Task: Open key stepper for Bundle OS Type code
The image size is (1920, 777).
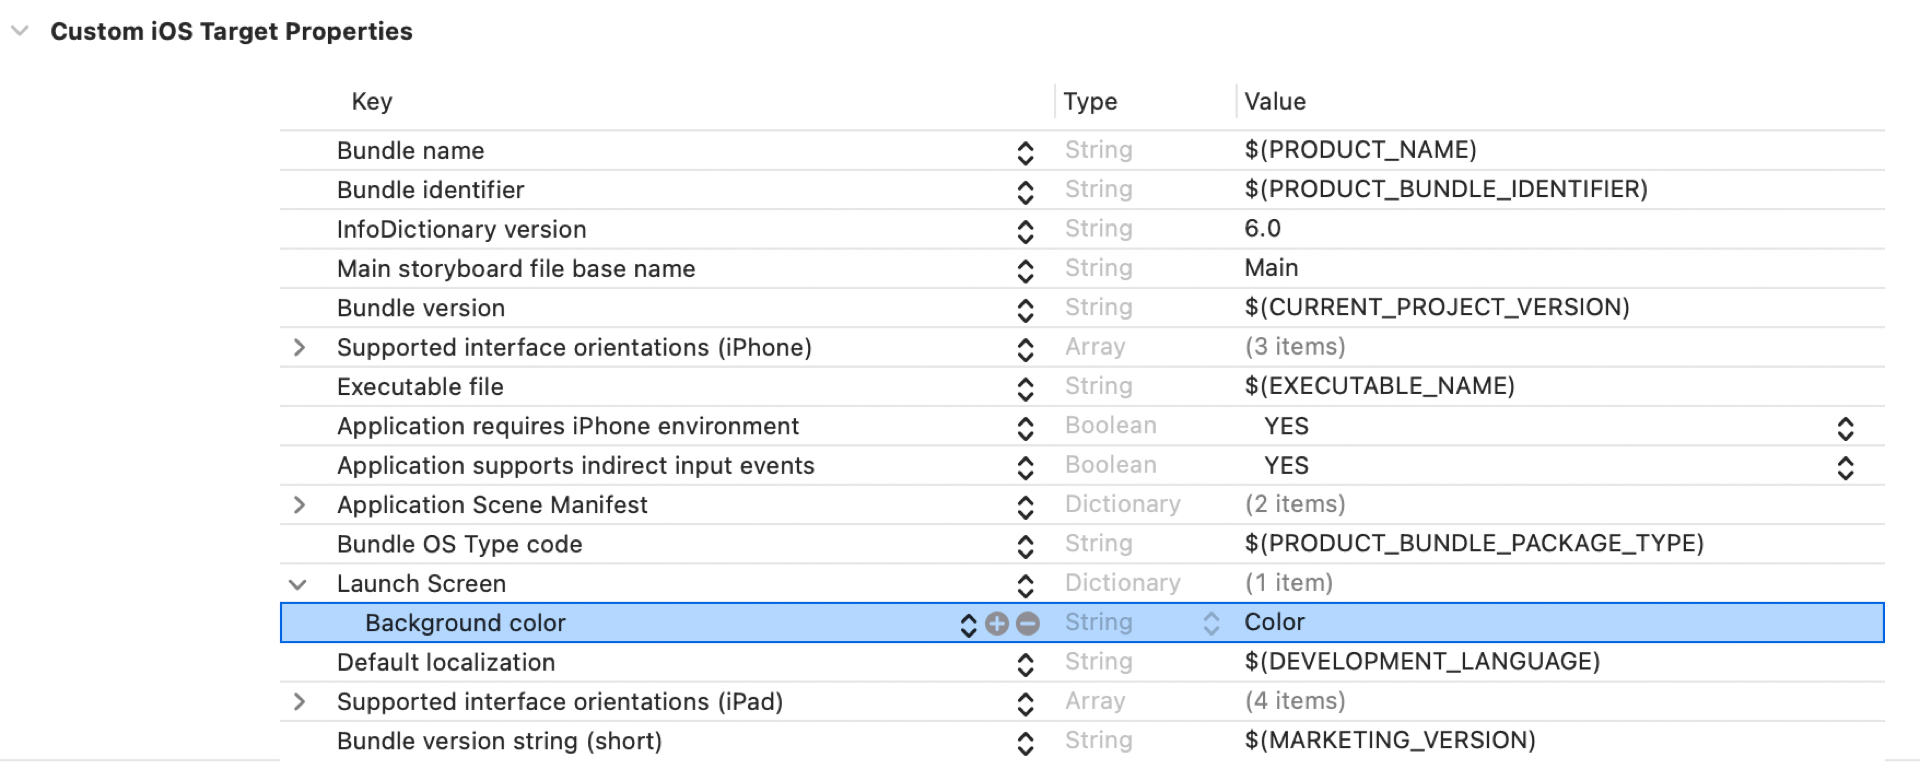Action: click(x=1025, y=546)
